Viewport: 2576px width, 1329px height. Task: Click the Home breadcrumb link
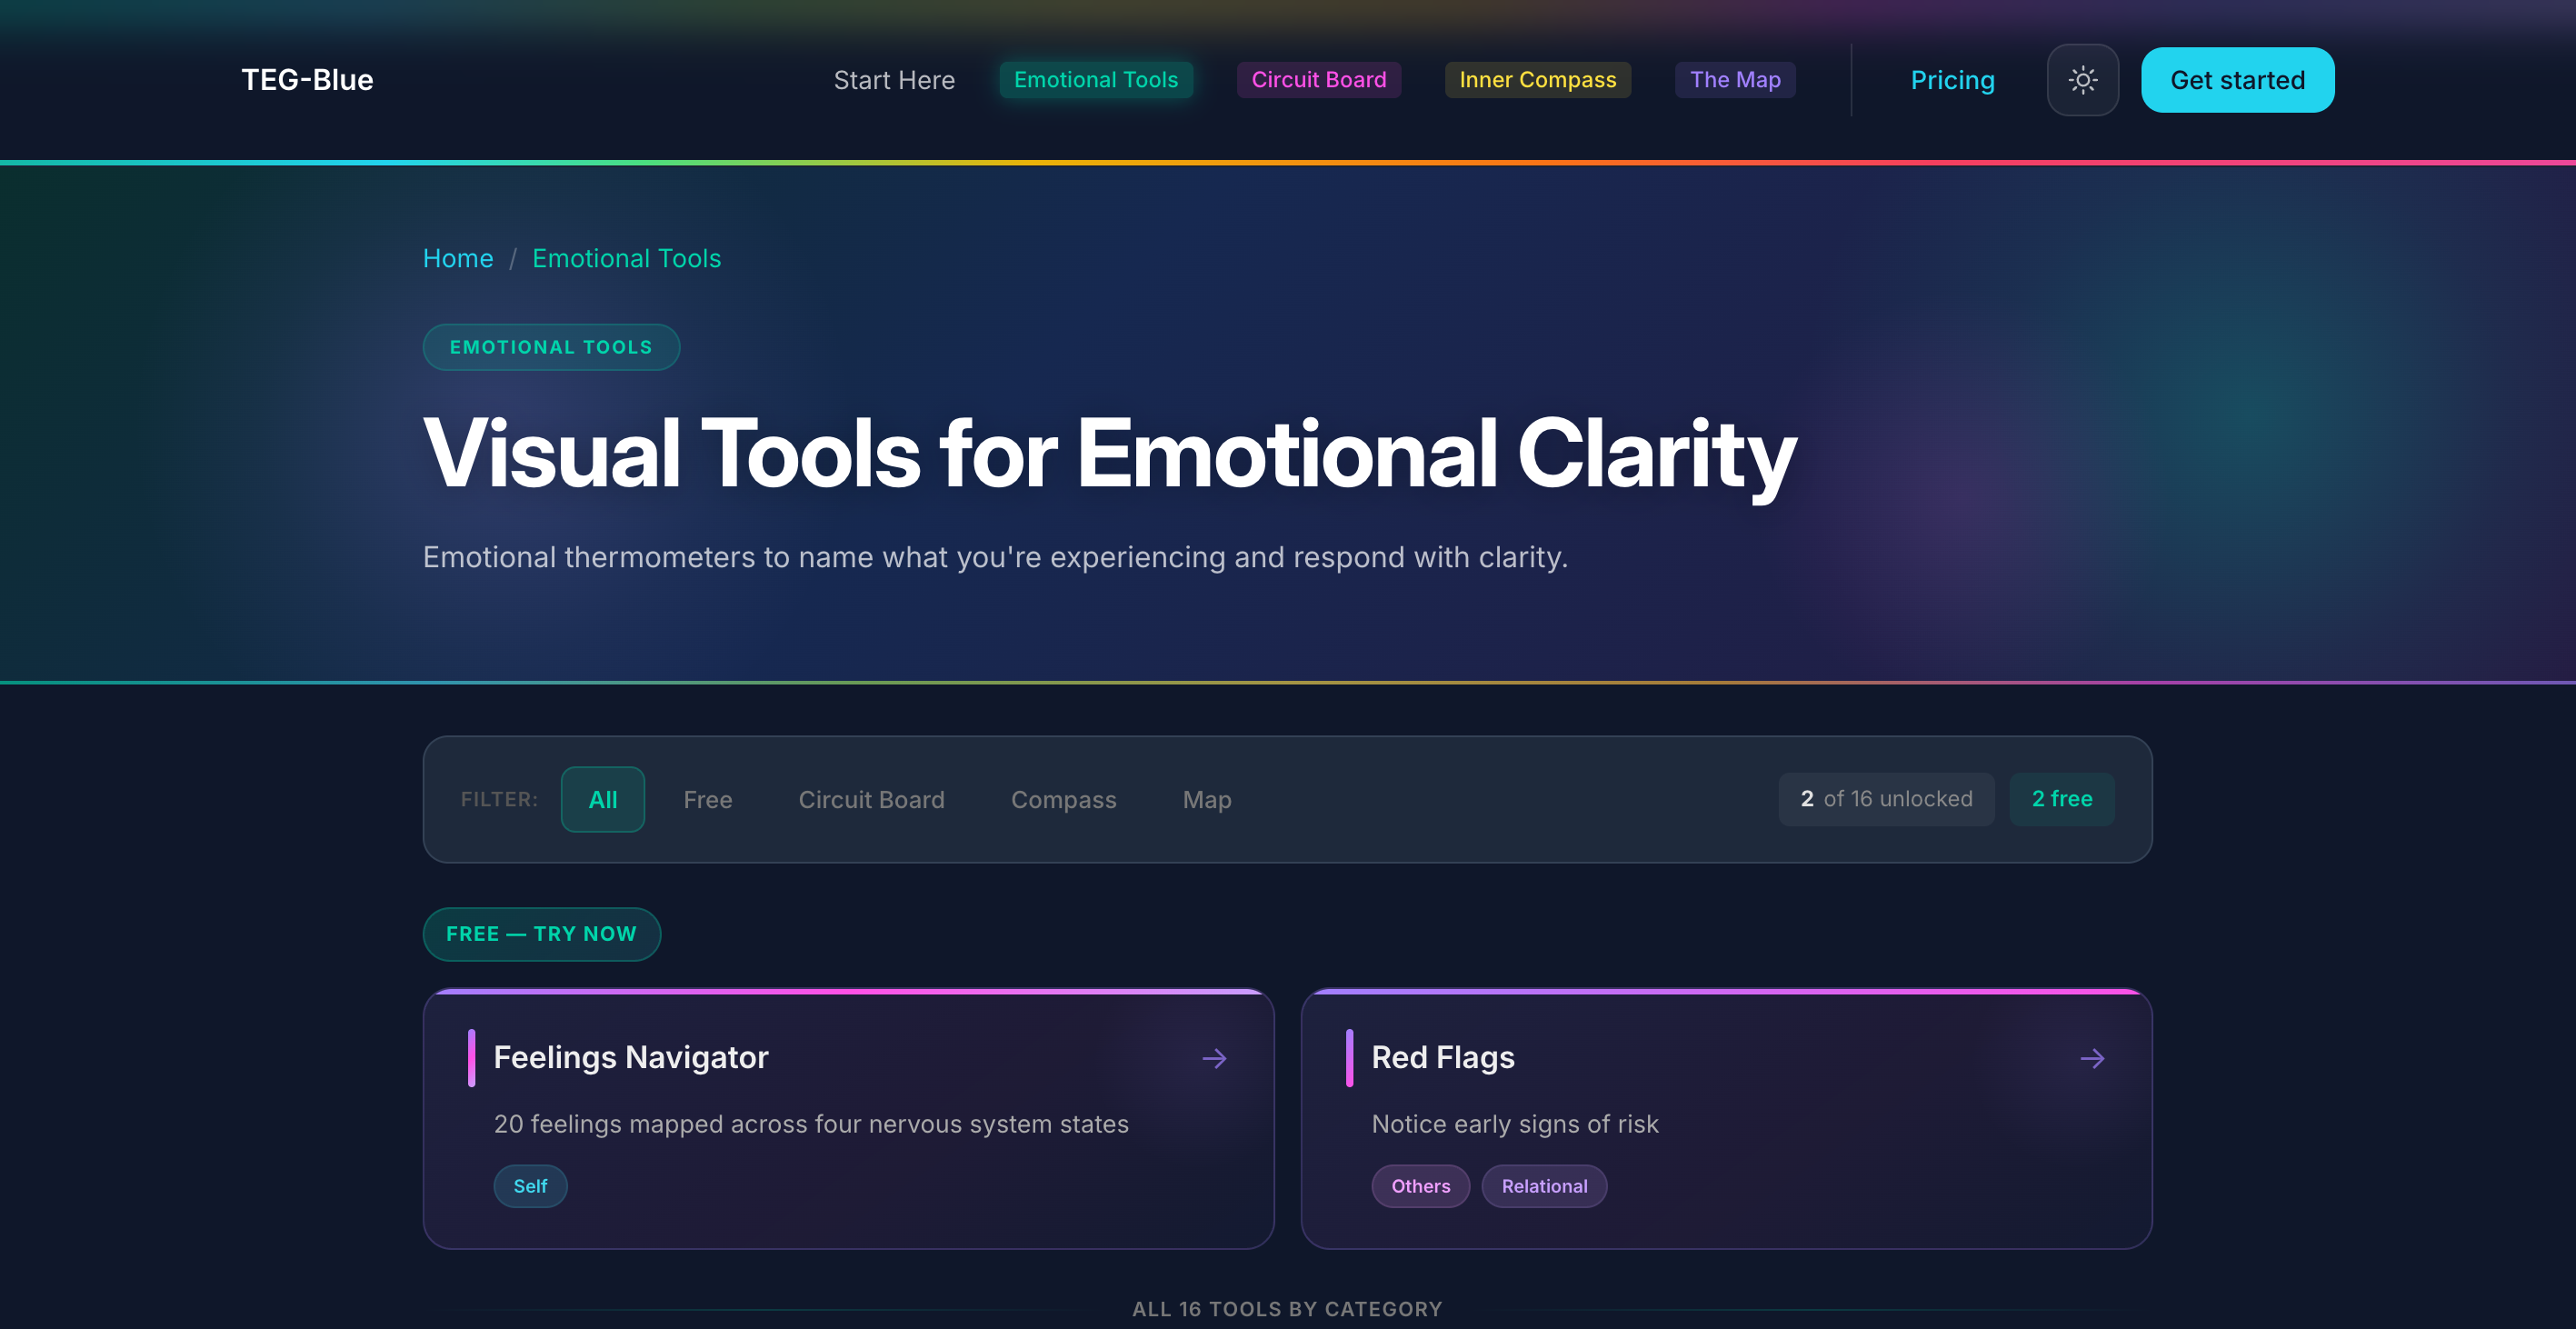pyautogui.click(x=458, y=258)
